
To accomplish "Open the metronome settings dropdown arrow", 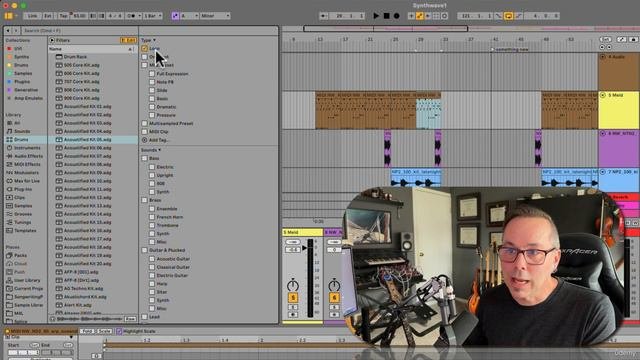I will point(140,16).
